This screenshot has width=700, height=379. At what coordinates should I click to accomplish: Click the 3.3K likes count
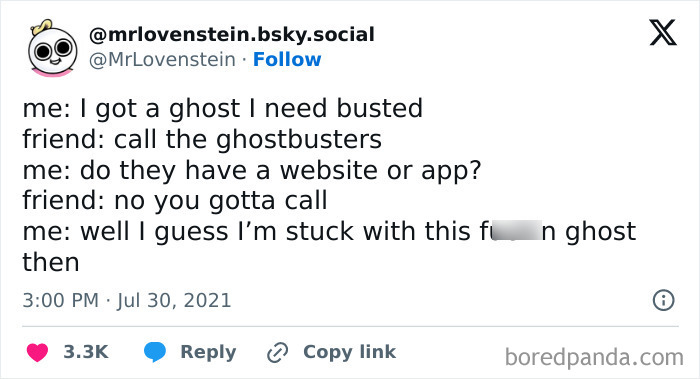click(x=86, y=352)
